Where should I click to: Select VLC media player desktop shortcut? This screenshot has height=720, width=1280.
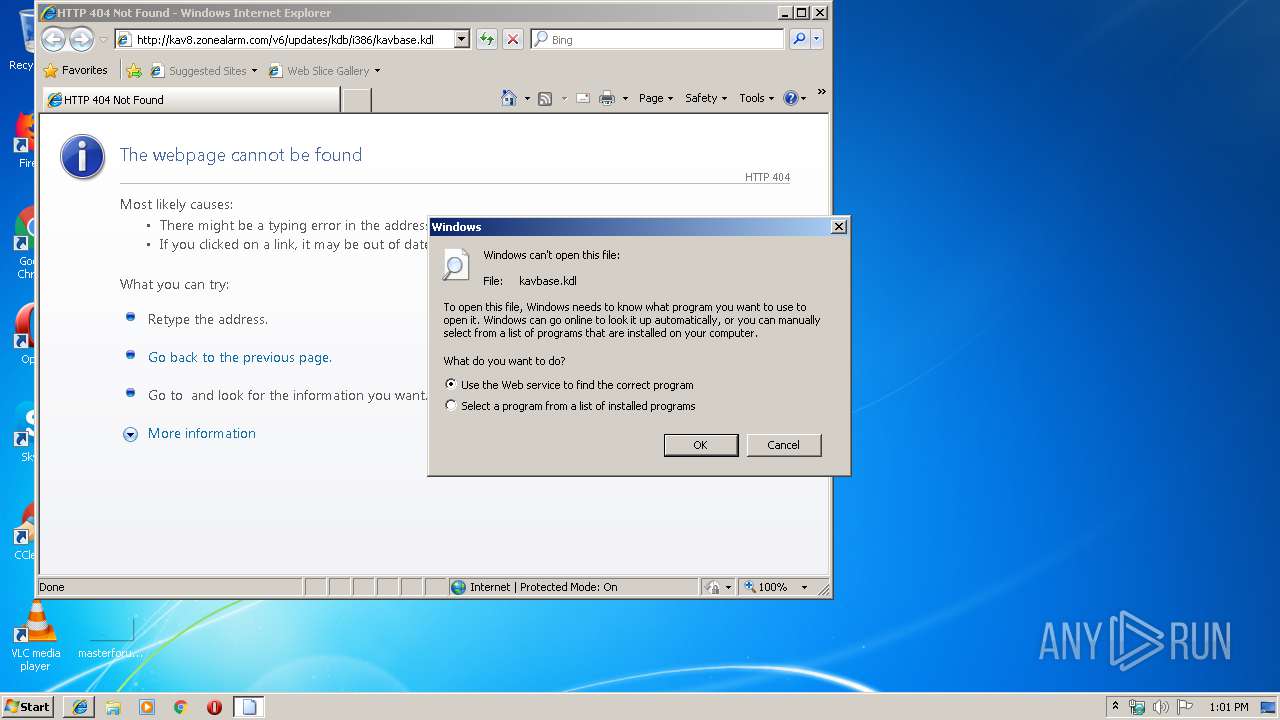point(36,637)
